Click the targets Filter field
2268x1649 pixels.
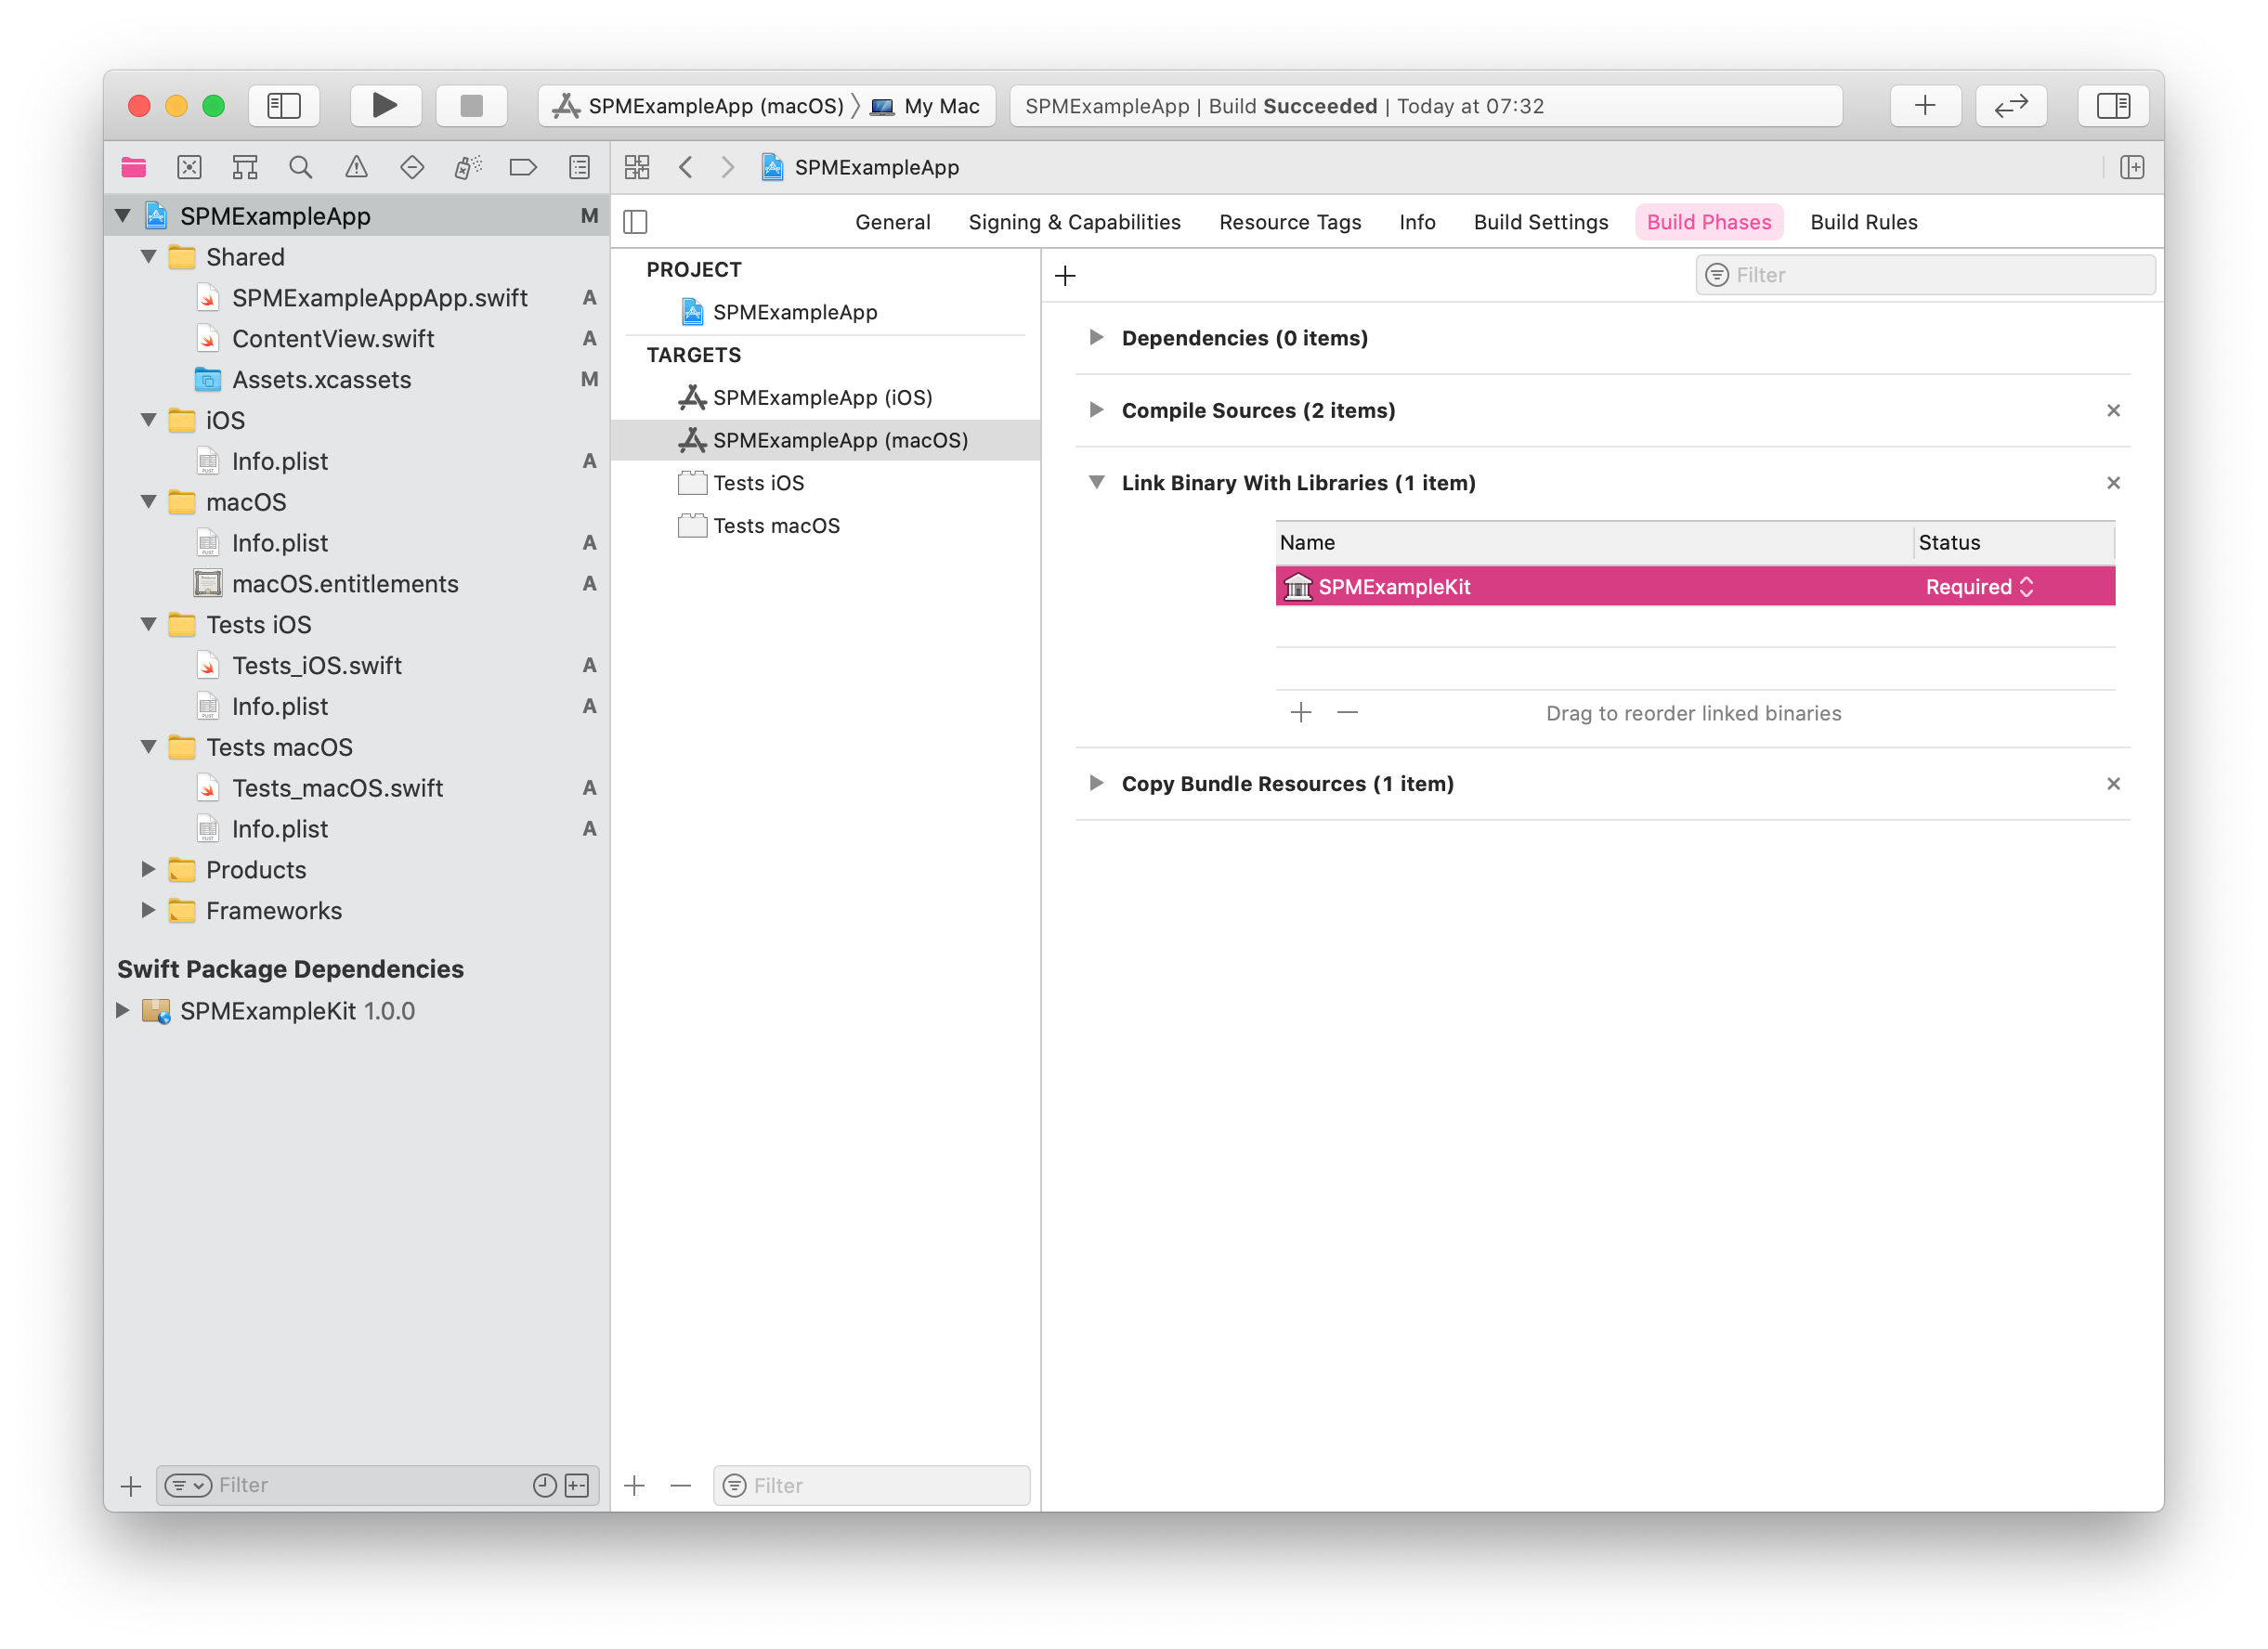(x=872, y=1486)
